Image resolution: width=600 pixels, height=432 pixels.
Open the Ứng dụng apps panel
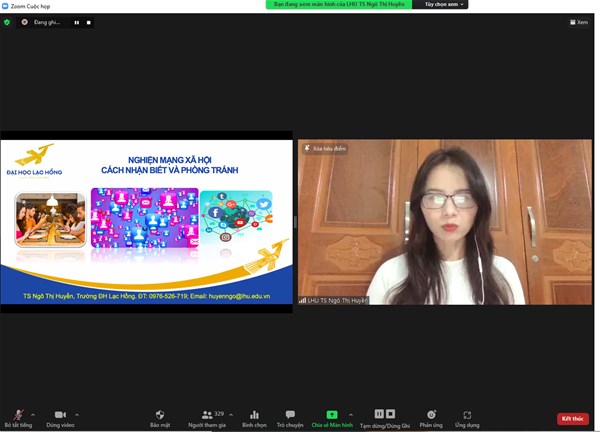[467, 416]
